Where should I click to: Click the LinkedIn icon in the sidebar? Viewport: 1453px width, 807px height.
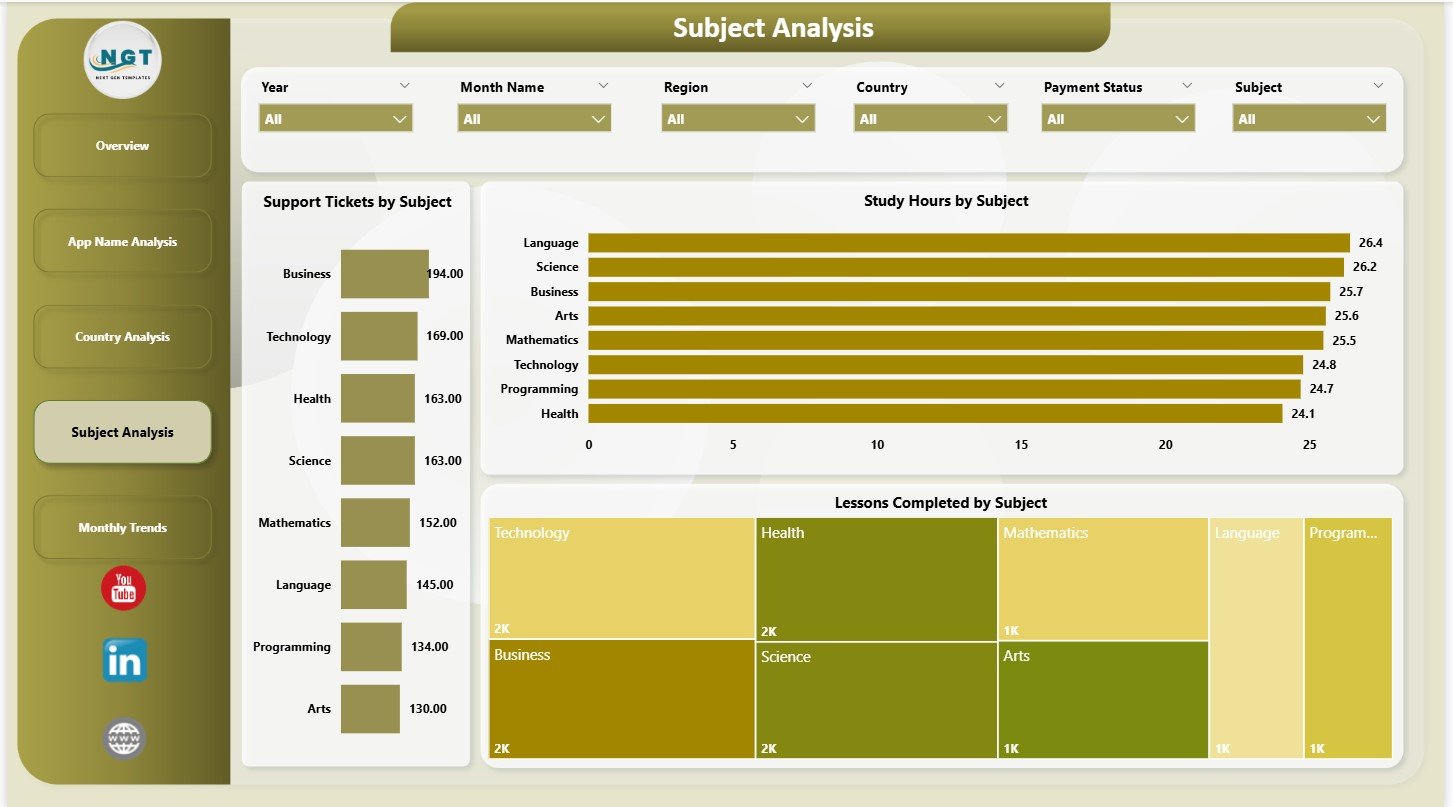click(x=123, y=661)
